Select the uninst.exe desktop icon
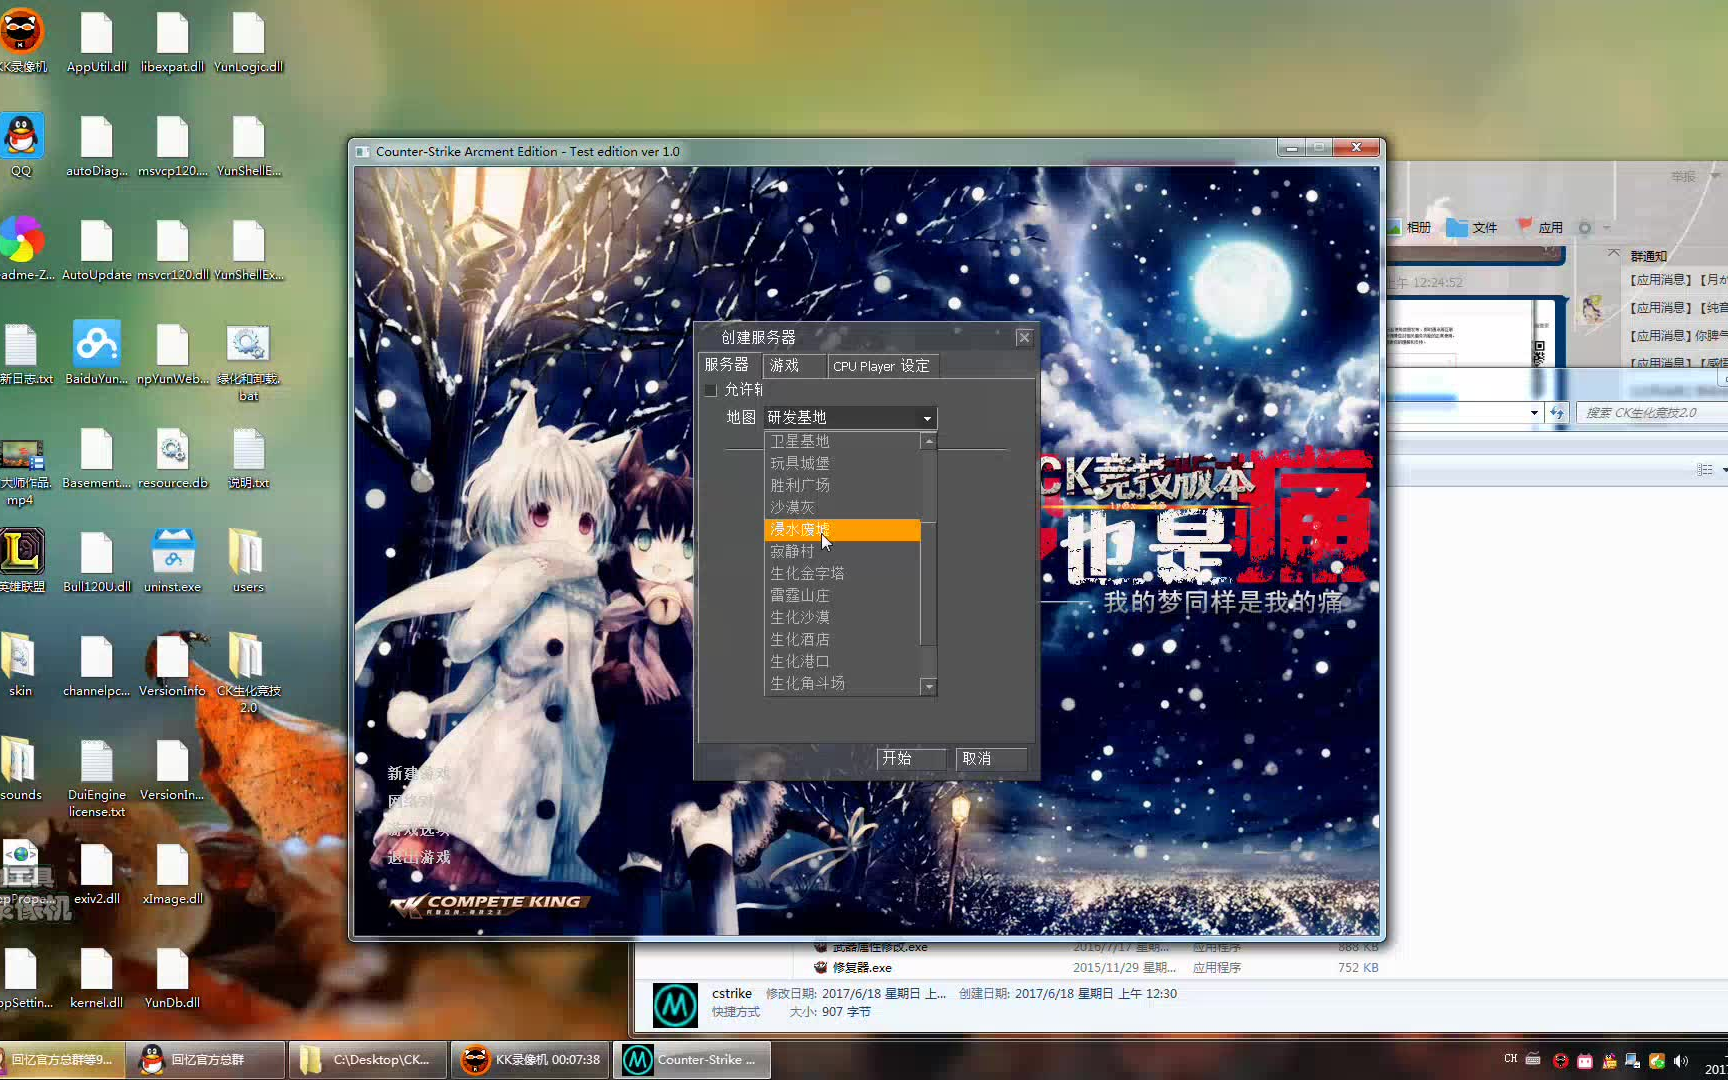This screenshot has height=1080, width=1728. [173, 561]
